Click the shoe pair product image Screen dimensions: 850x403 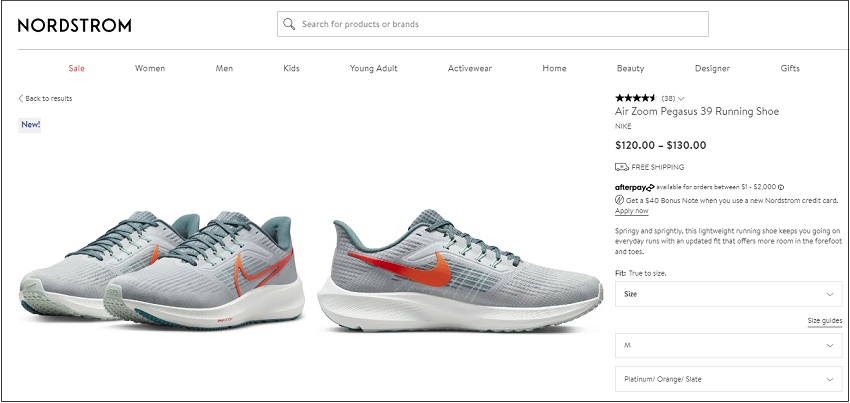pyautogui.click(x=161, y=270)
